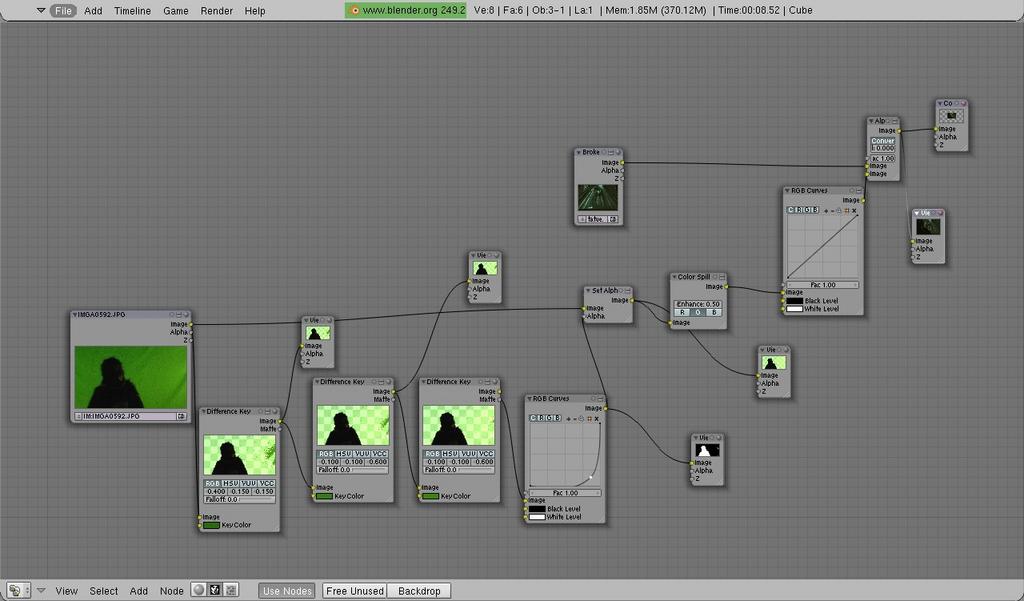Image resolution: width=1024 pixels, height=601 pixels.
Task: Select RGB mode in first Difference Key node
Action: click(x=212, y=484)
